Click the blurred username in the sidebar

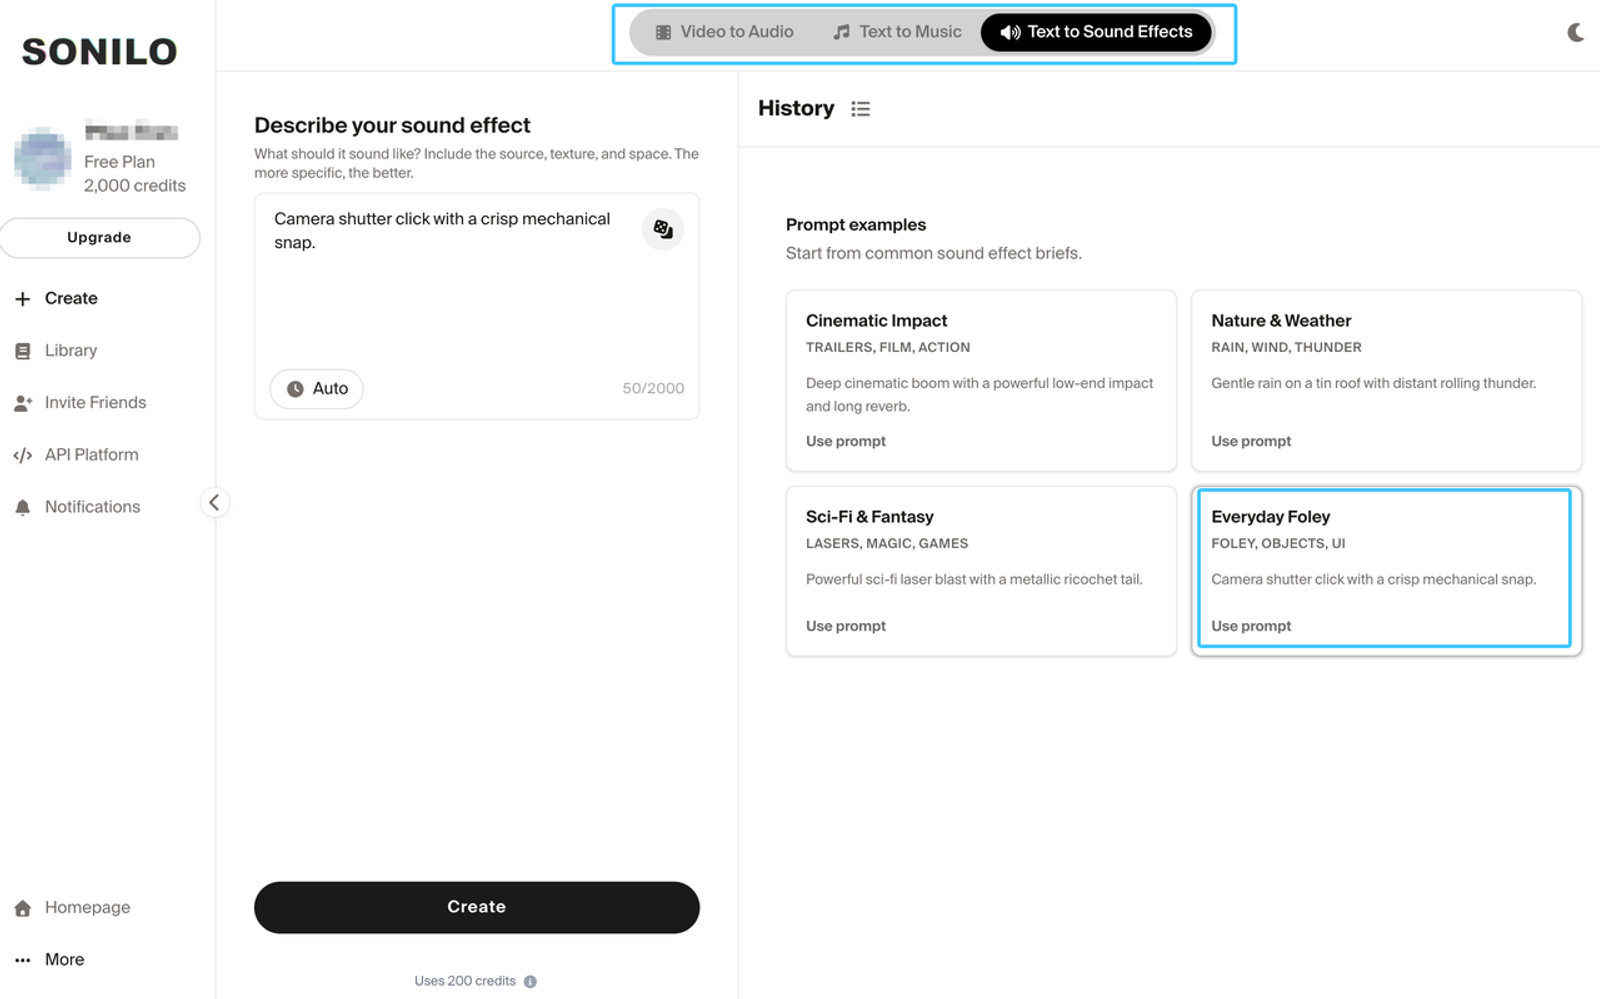(x=131, y=131)
